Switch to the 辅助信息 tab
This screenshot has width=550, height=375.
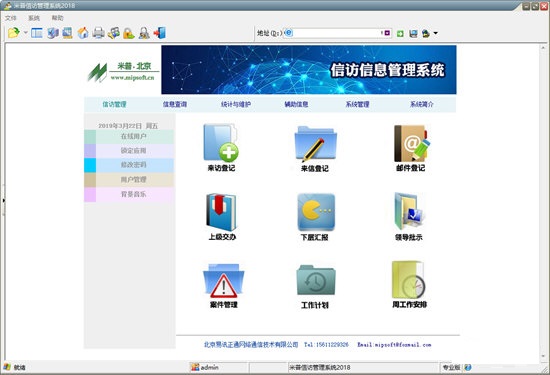296,104
